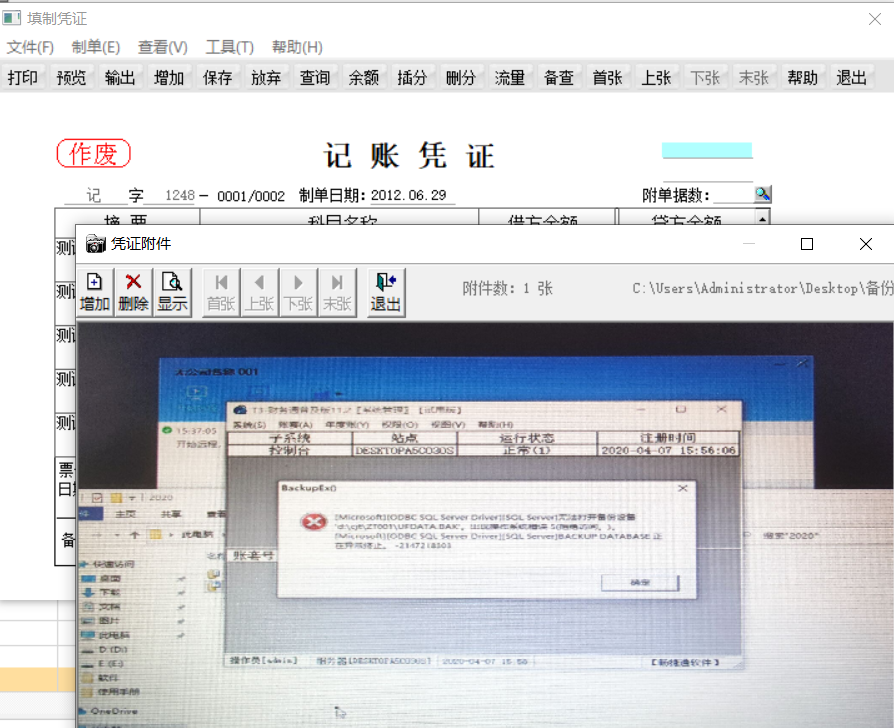
Task: Open the 工具(T) menu
Action: [230, 47]
